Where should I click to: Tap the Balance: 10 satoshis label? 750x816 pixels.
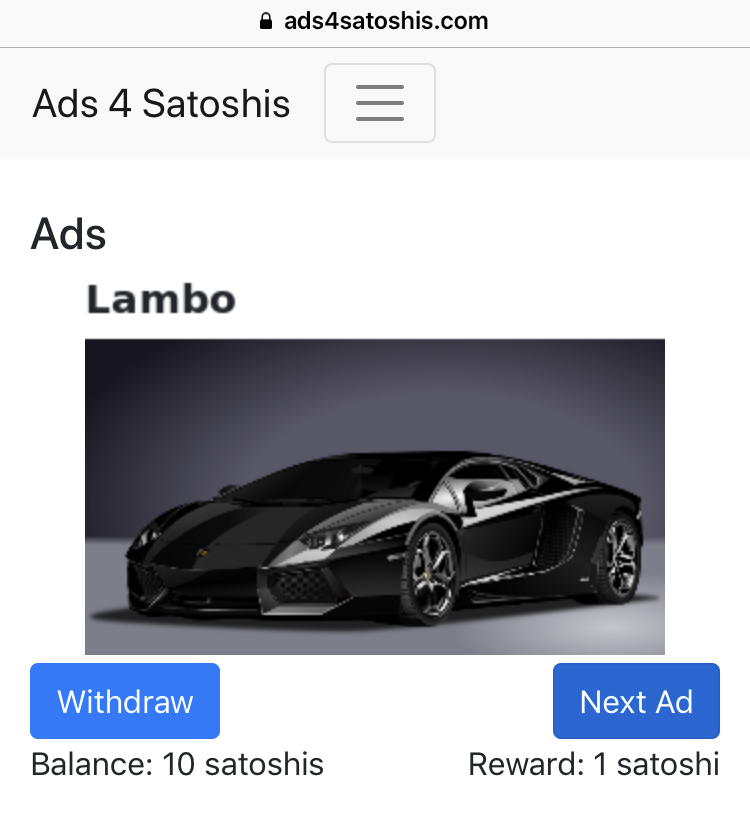click(177, 764)
